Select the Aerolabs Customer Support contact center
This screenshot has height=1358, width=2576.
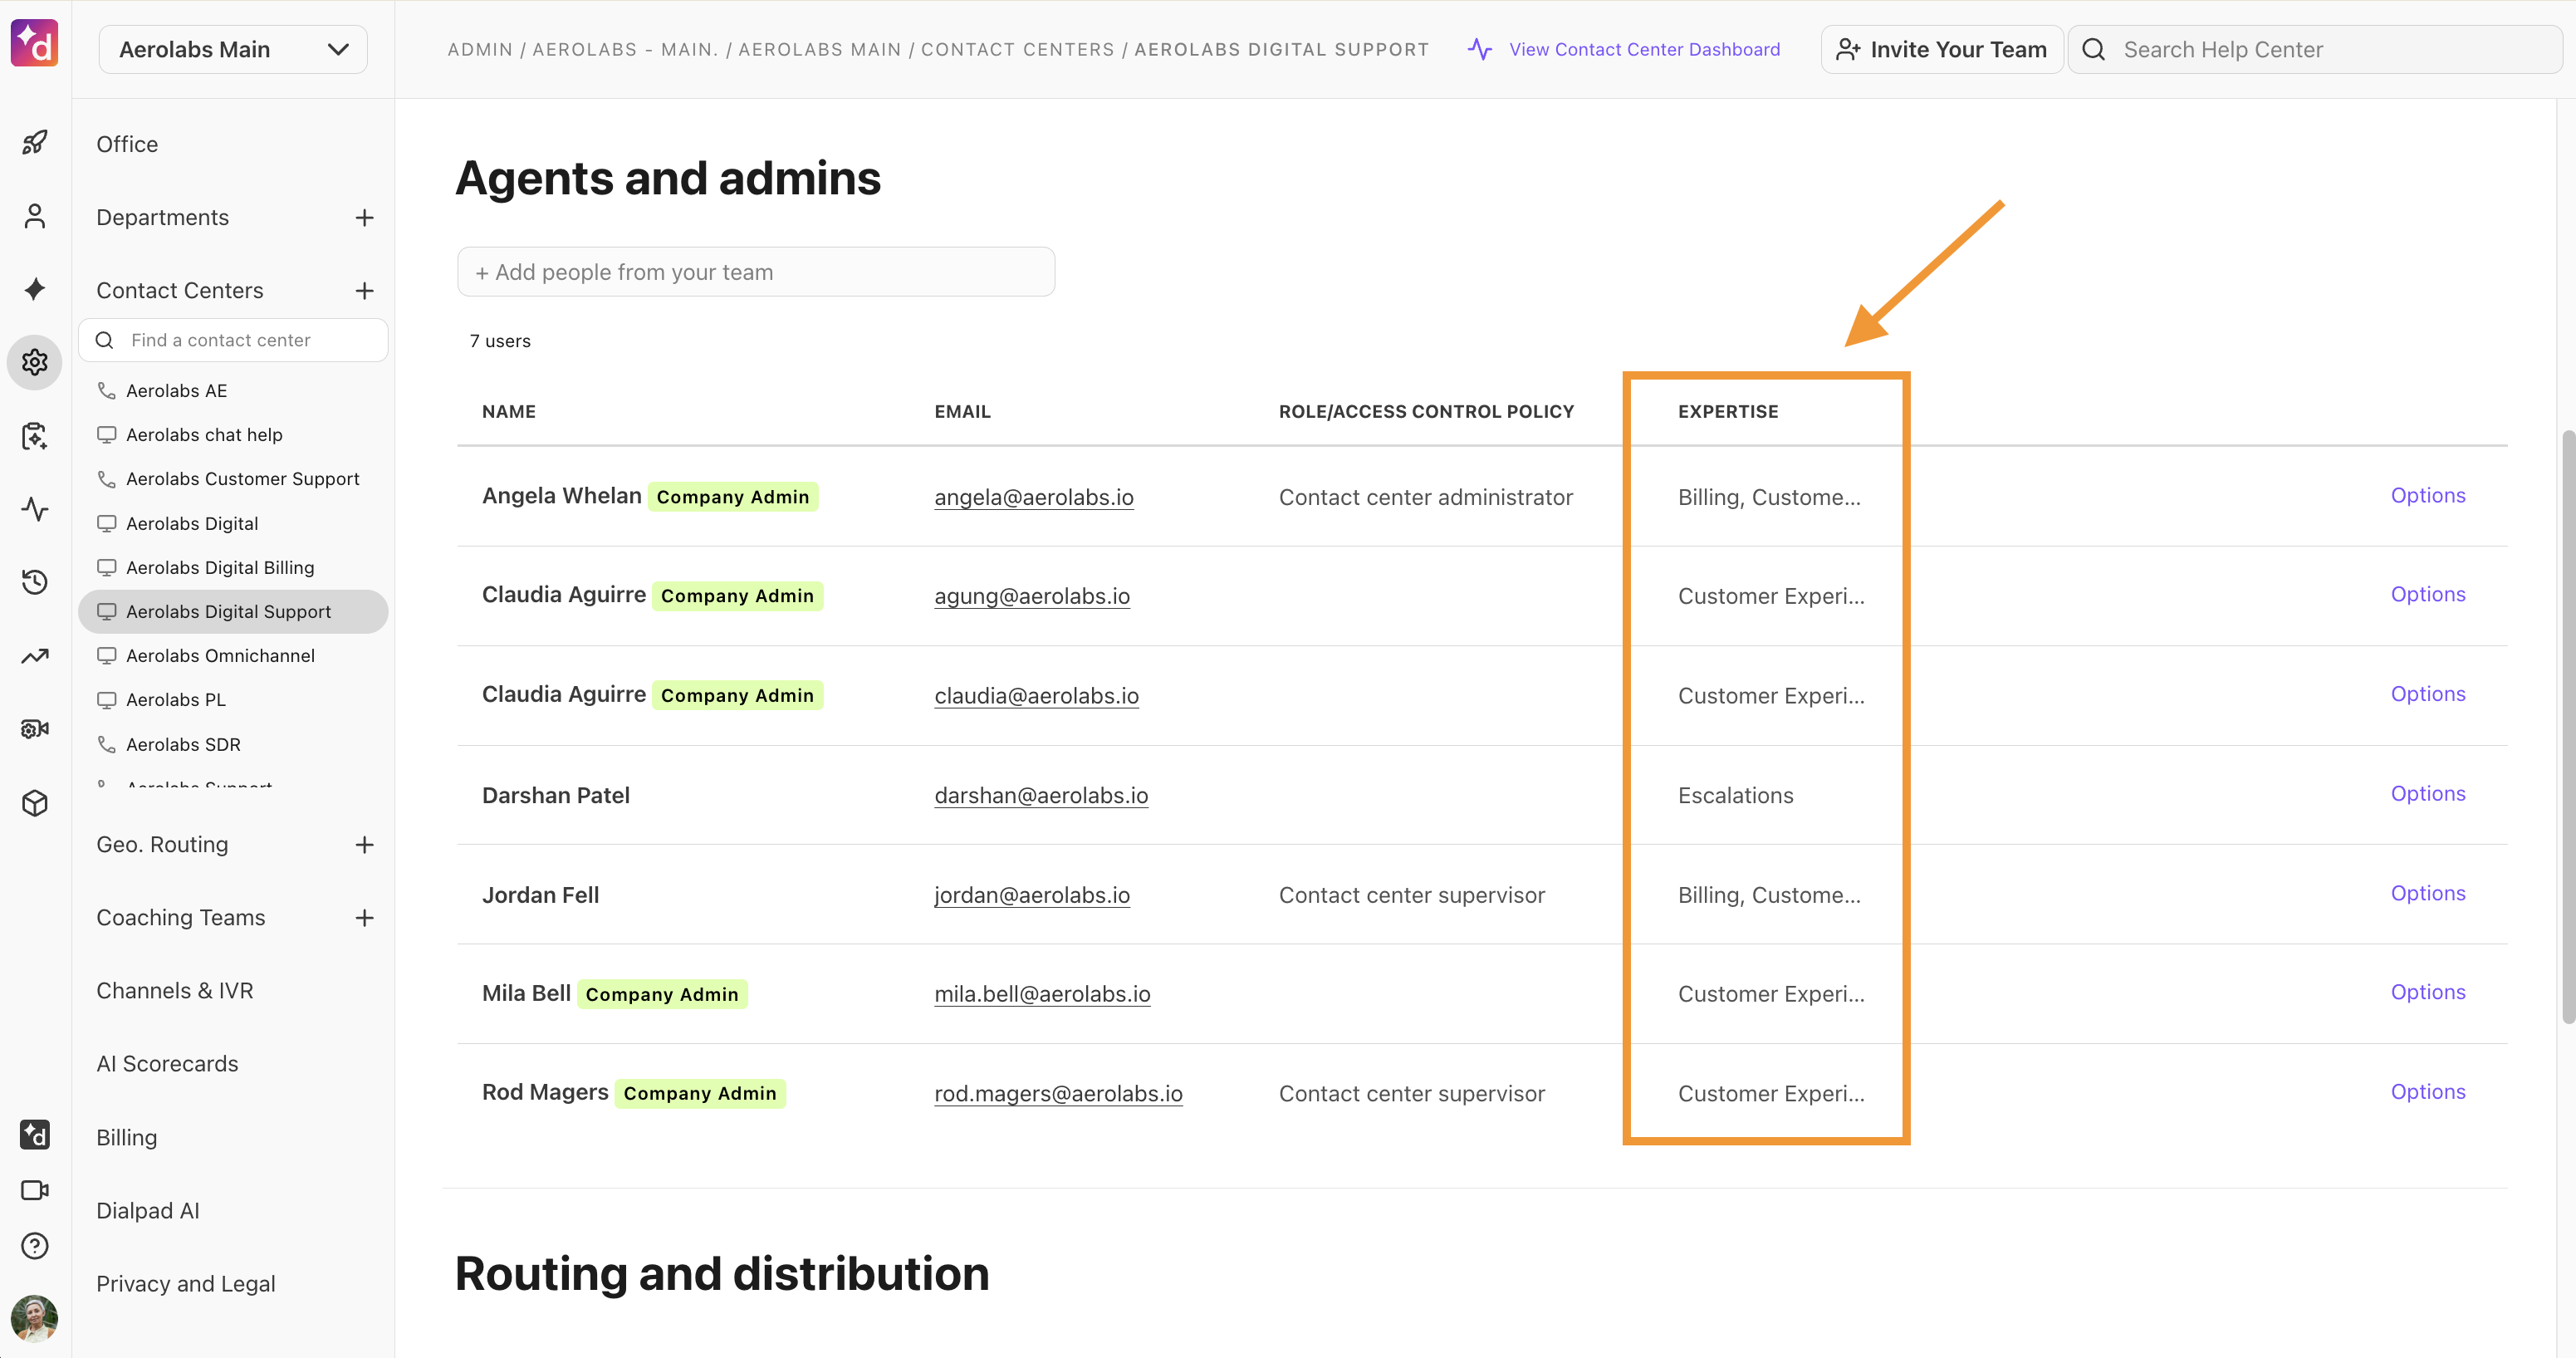coord(233,478)
